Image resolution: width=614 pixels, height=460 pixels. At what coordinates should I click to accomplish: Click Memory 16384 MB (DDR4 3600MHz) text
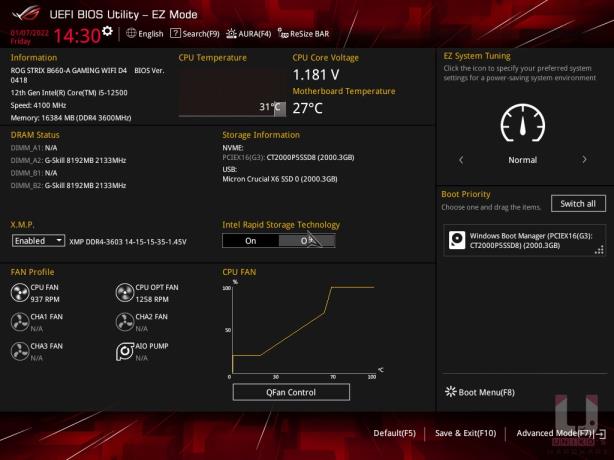click(71, 118)
